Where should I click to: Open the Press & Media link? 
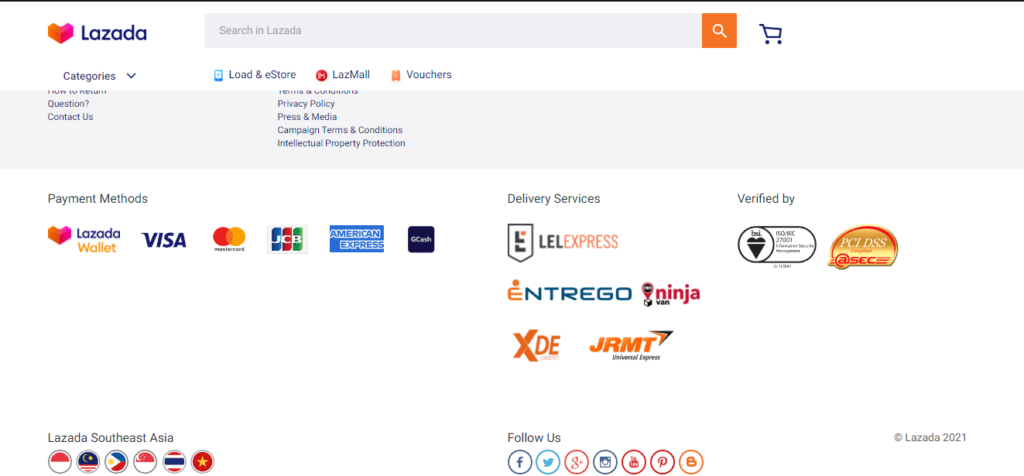point(307,117)
